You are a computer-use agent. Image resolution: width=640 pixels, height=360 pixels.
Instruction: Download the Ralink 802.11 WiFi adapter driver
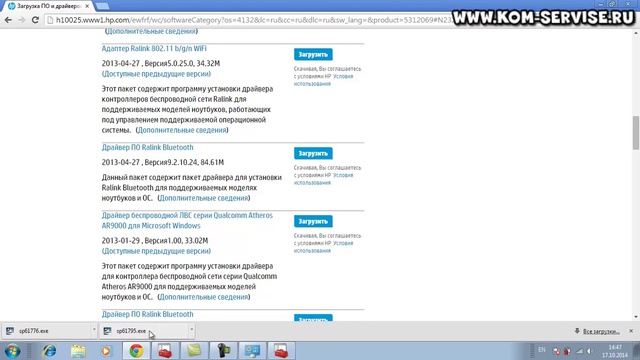(x=313, y=54)
